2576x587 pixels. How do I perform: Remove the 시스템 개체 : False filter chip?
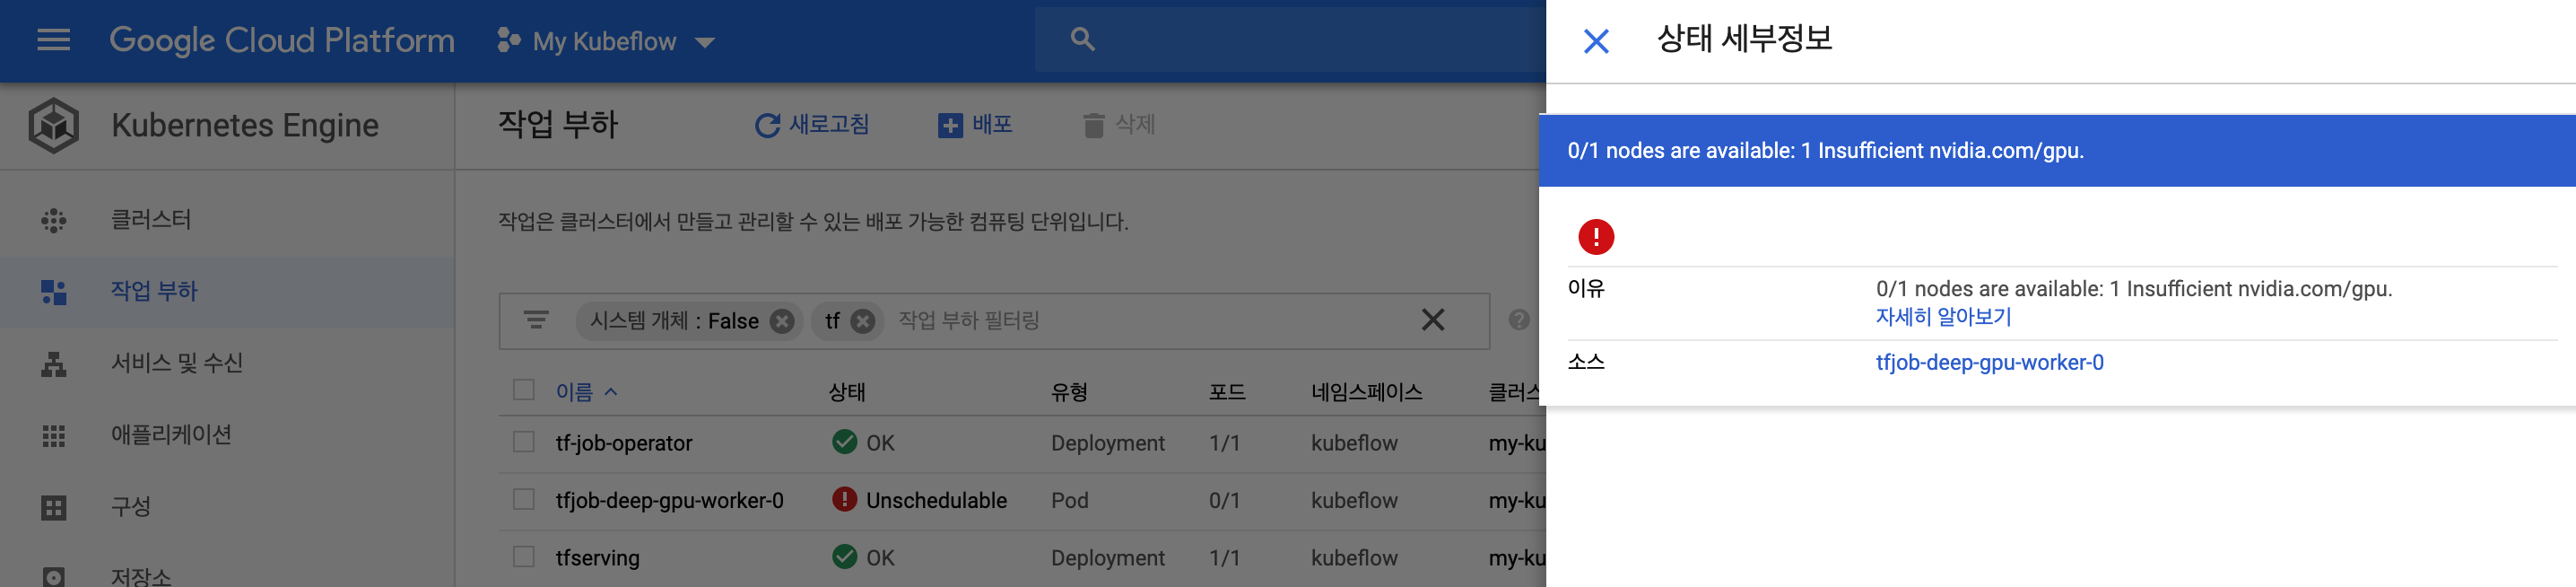[782, 321]
